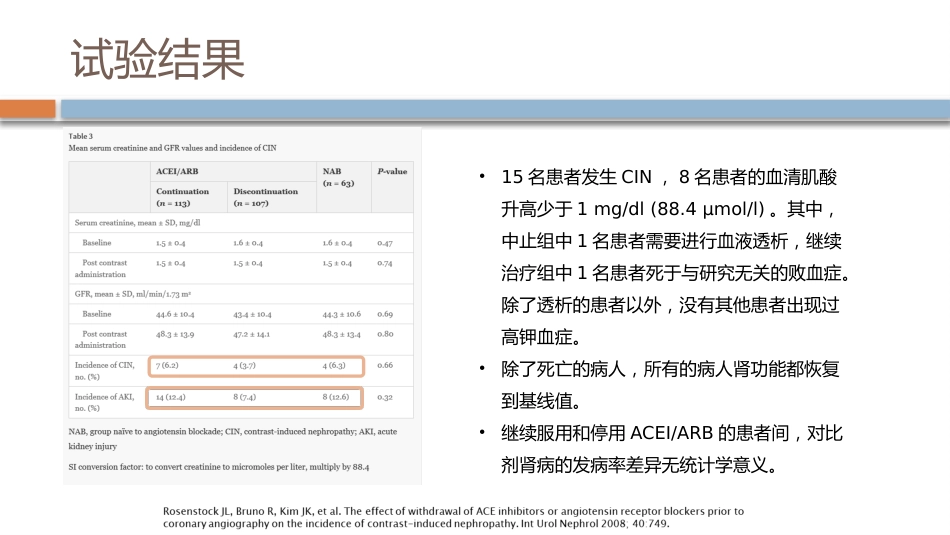Image resolution: width=950 pixels, height=535 pixels.
Task: Click AKI incidence value 8 (7.4)
Action: (x=244, y=397)
